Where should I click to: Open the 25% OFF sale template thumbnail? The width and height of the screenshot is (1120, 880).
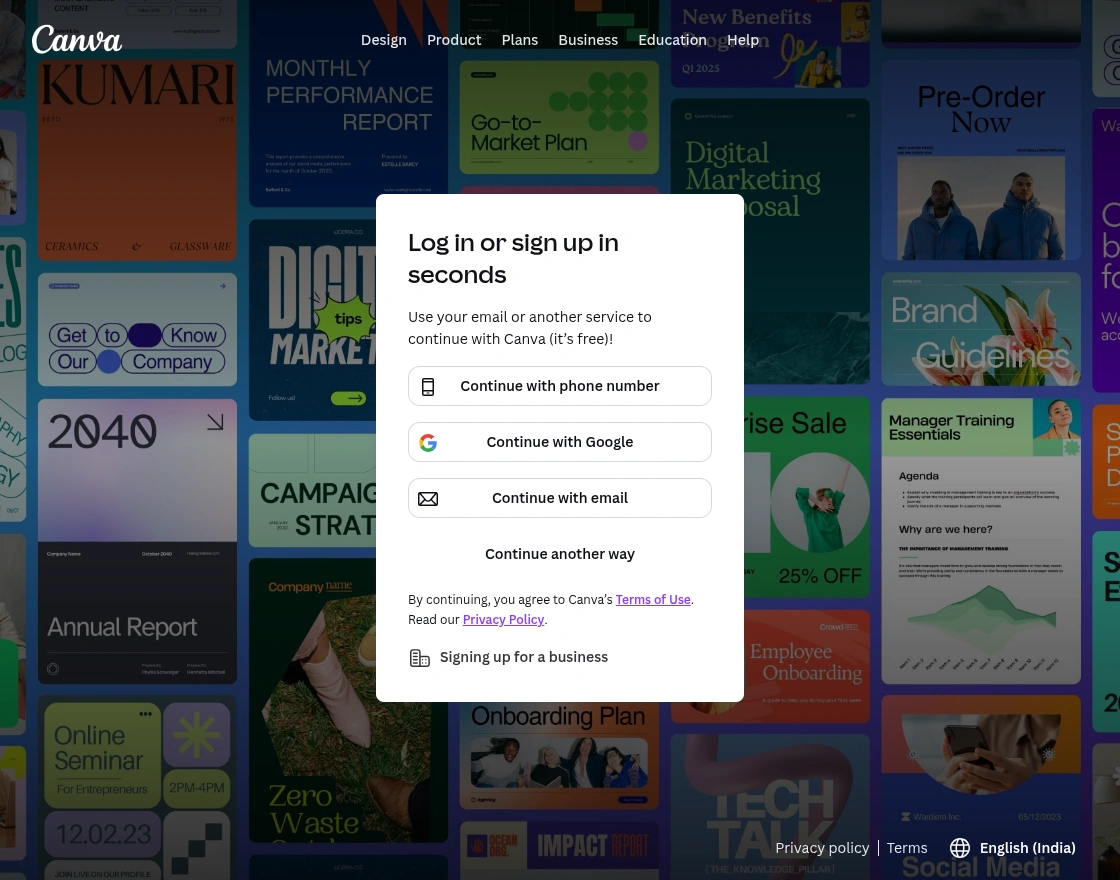pos(806,498)
